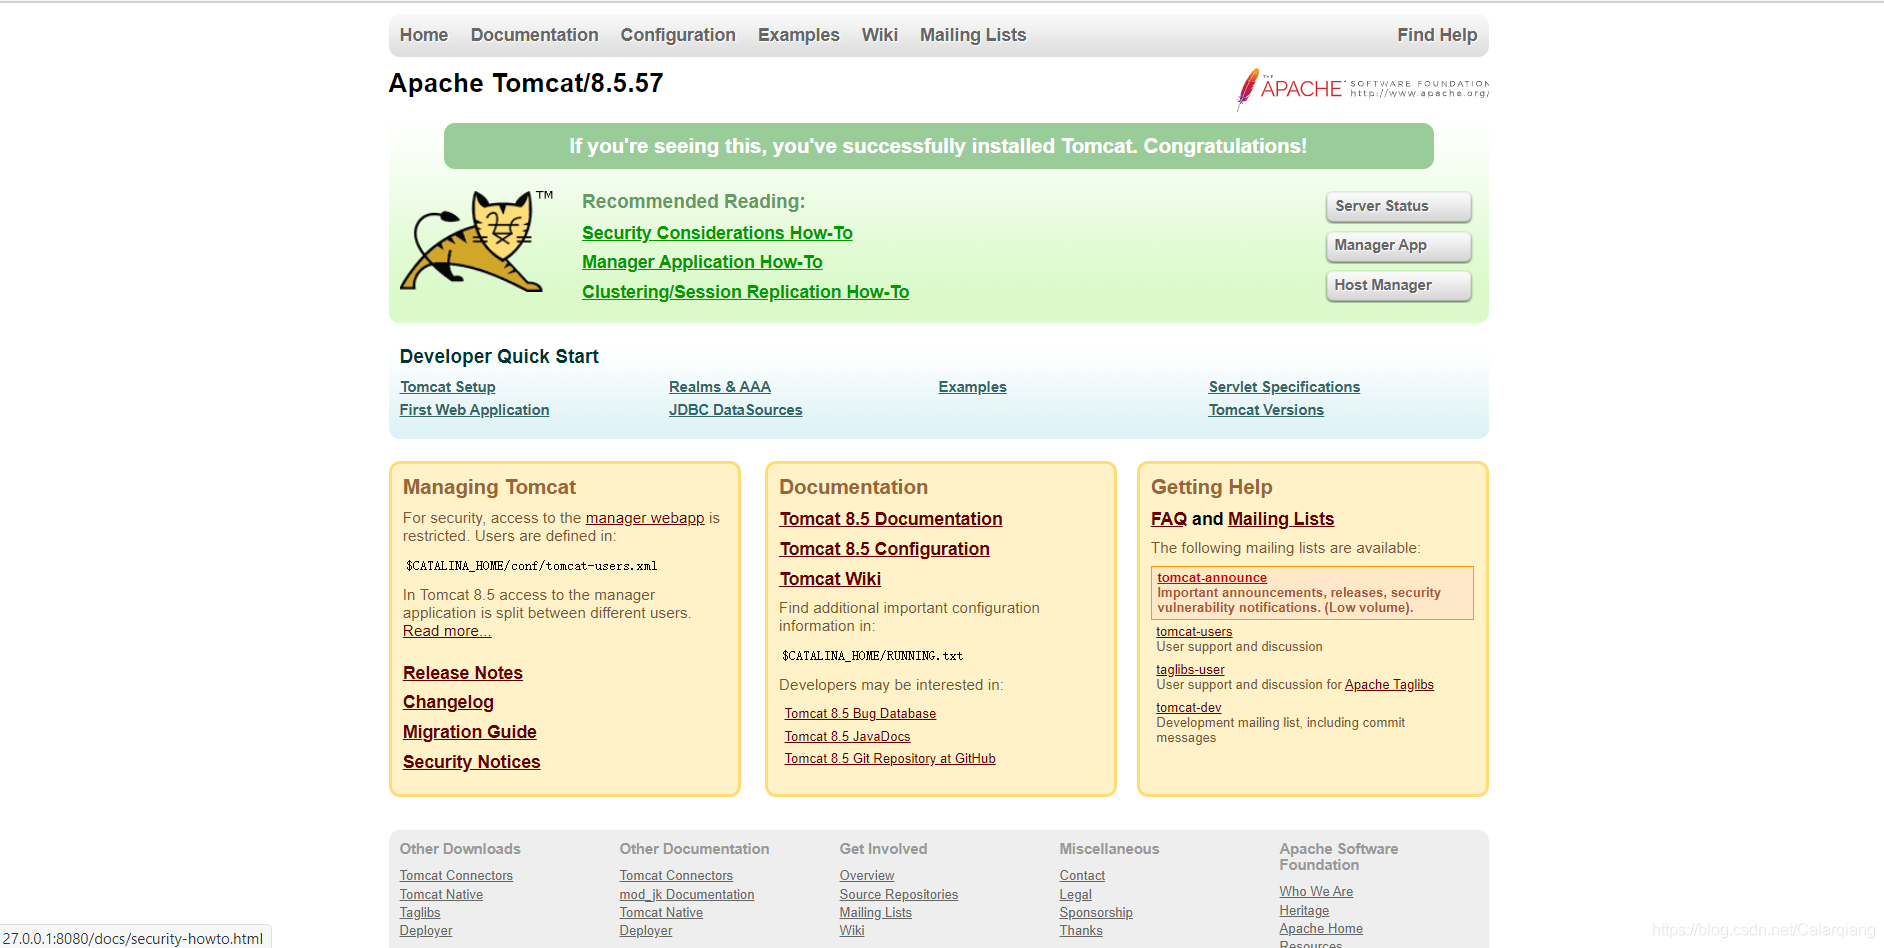The image size is (1884, 948).
Task: Click the Apache feather logo
Action: pyautogui.click(x=1362, y=89)
